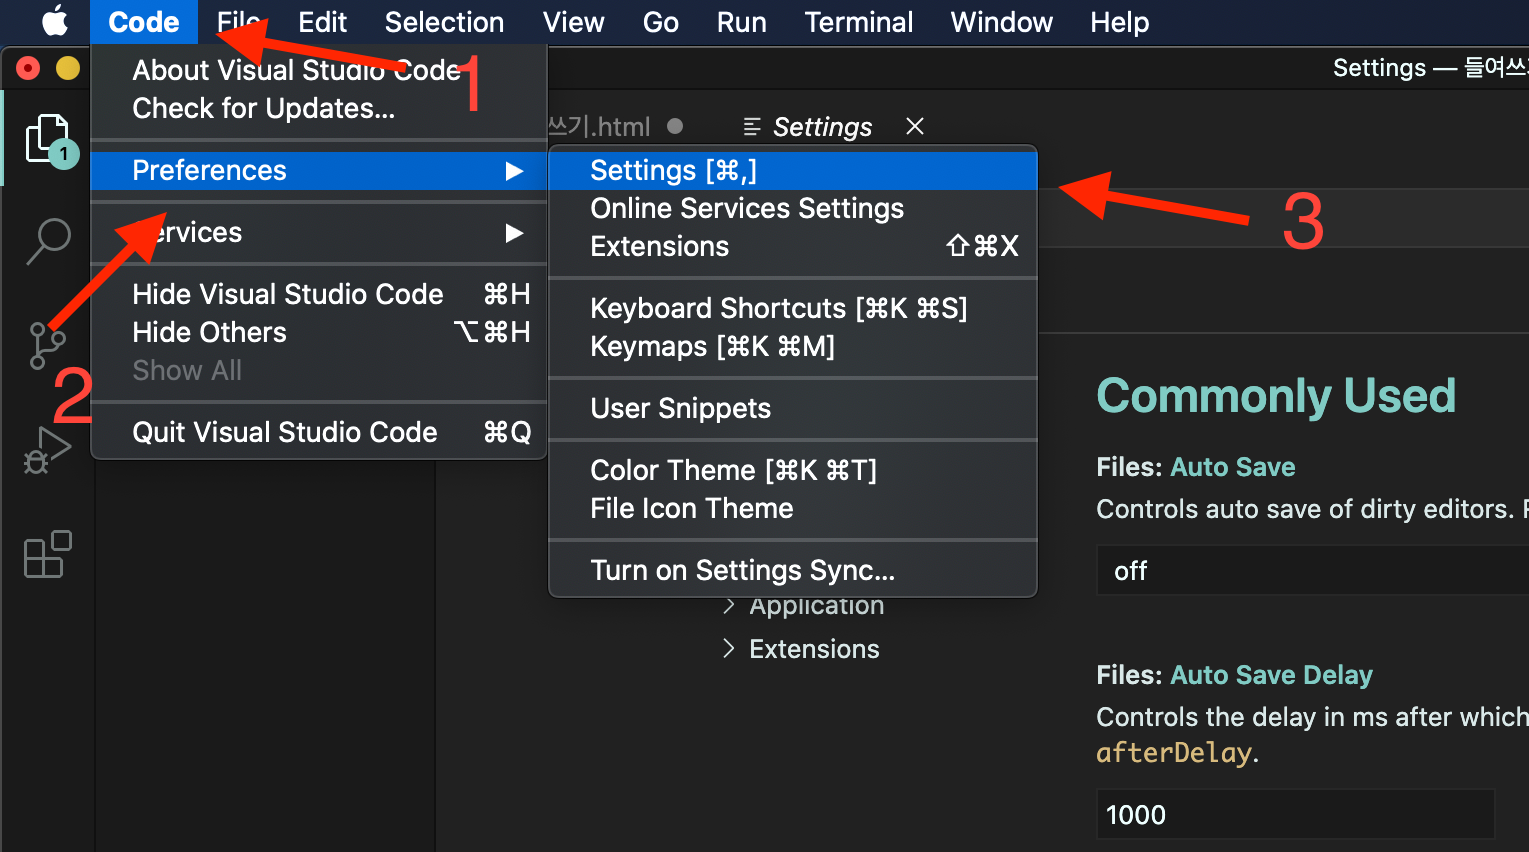Viewport: 1529px width, 852px height.
Task: Open the Selection menu
Action: tap(444, 22)
